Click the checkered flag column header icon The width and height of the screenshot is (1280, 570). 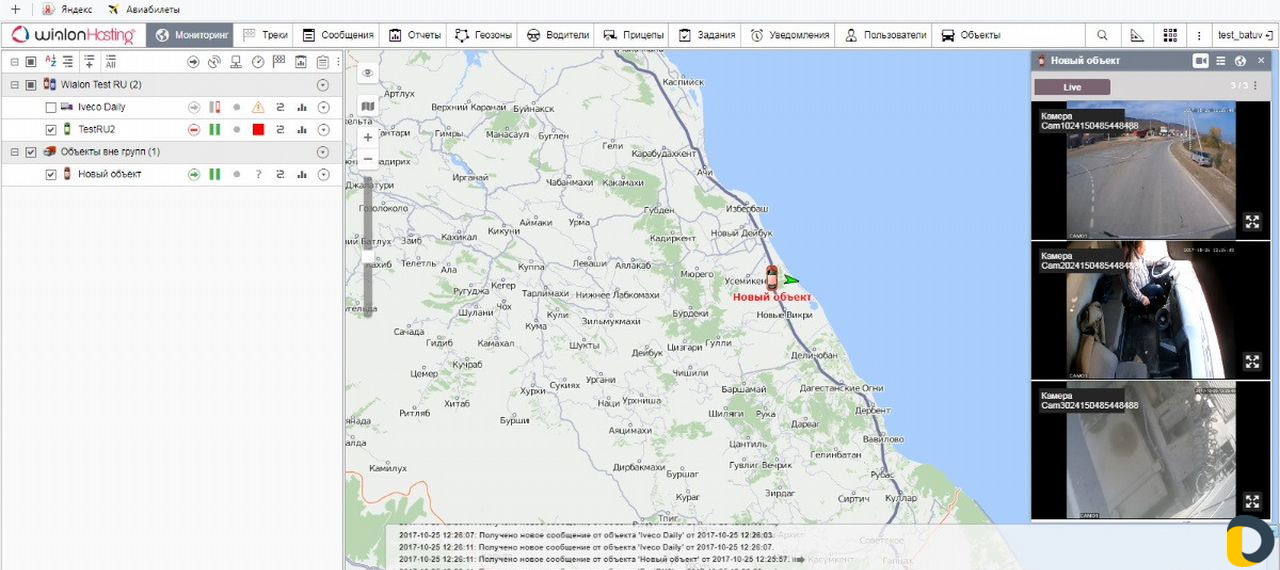279,62
